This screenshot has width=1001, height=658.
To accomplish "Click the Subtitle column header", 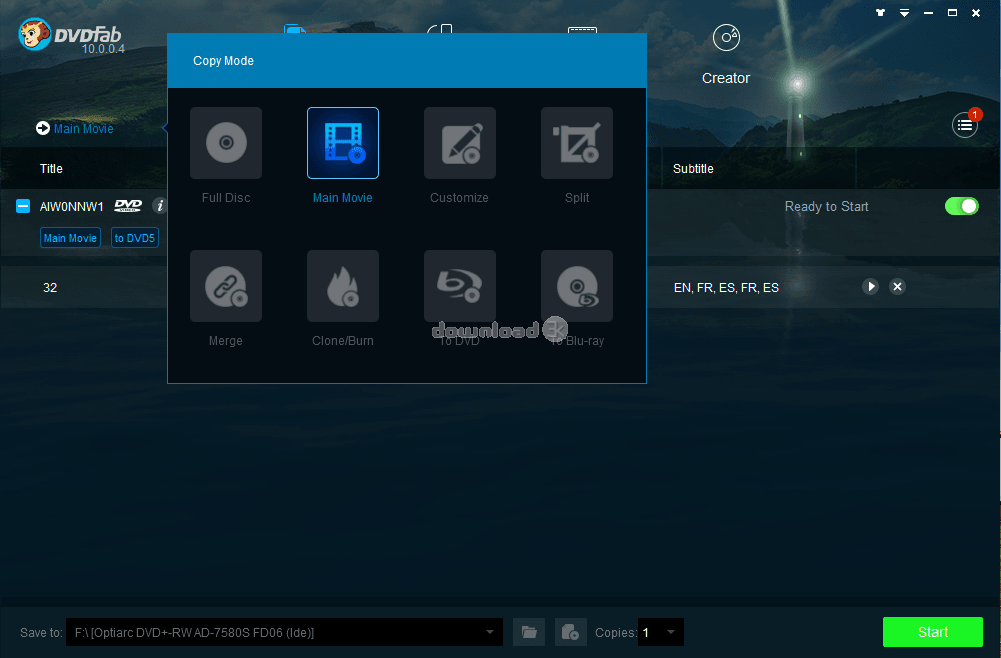I will coord(693,168).
